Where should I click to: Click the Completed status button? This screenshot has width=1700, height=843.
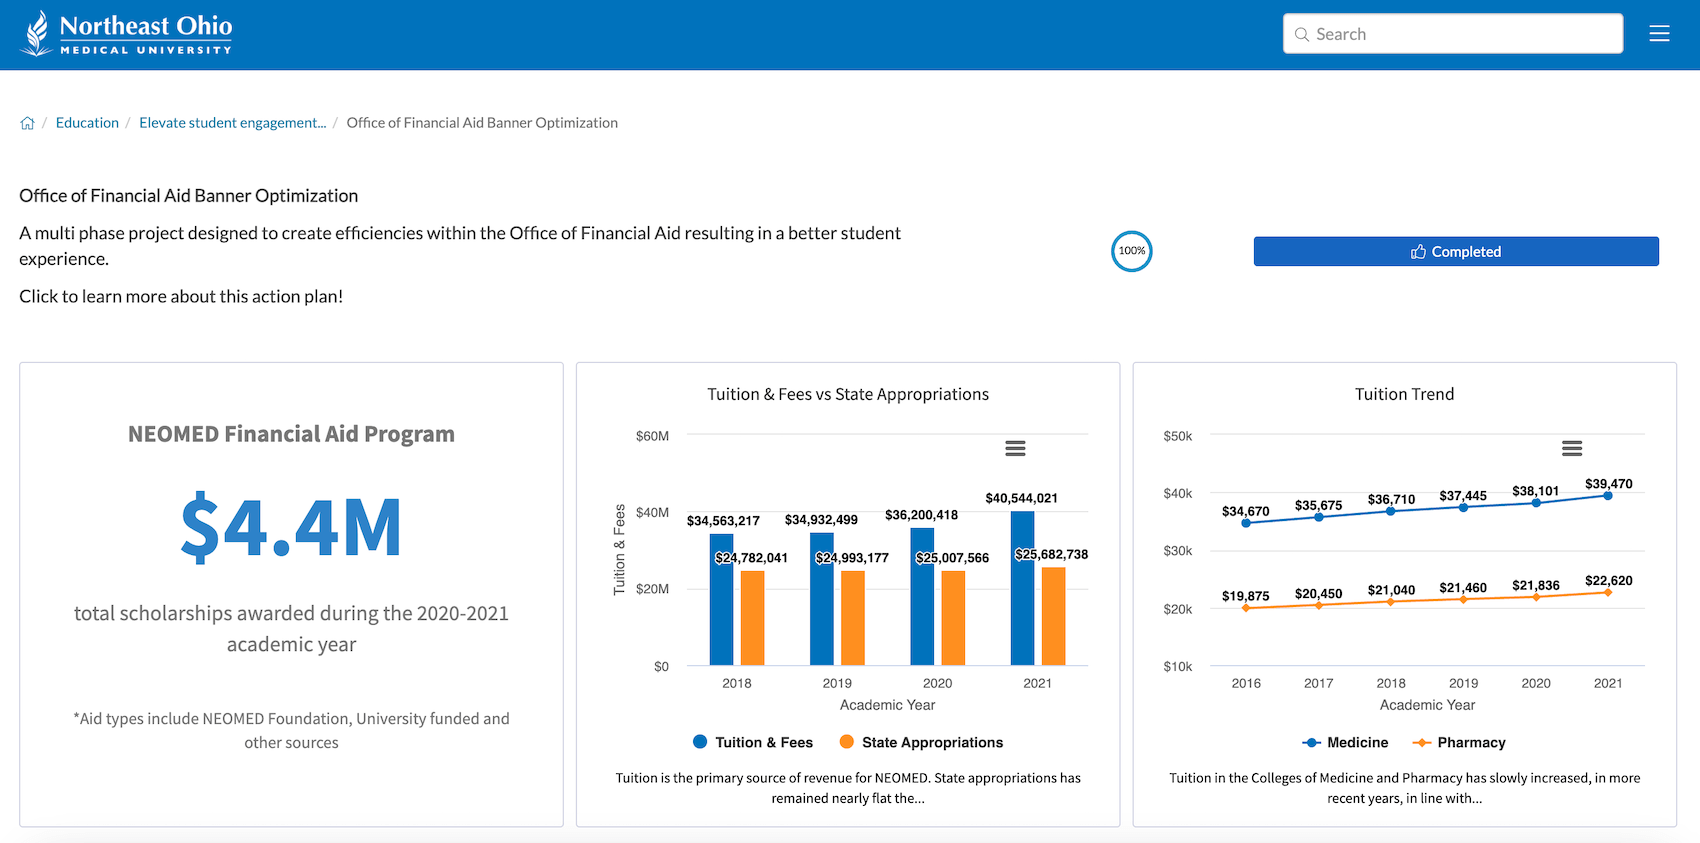point(1456,251)
